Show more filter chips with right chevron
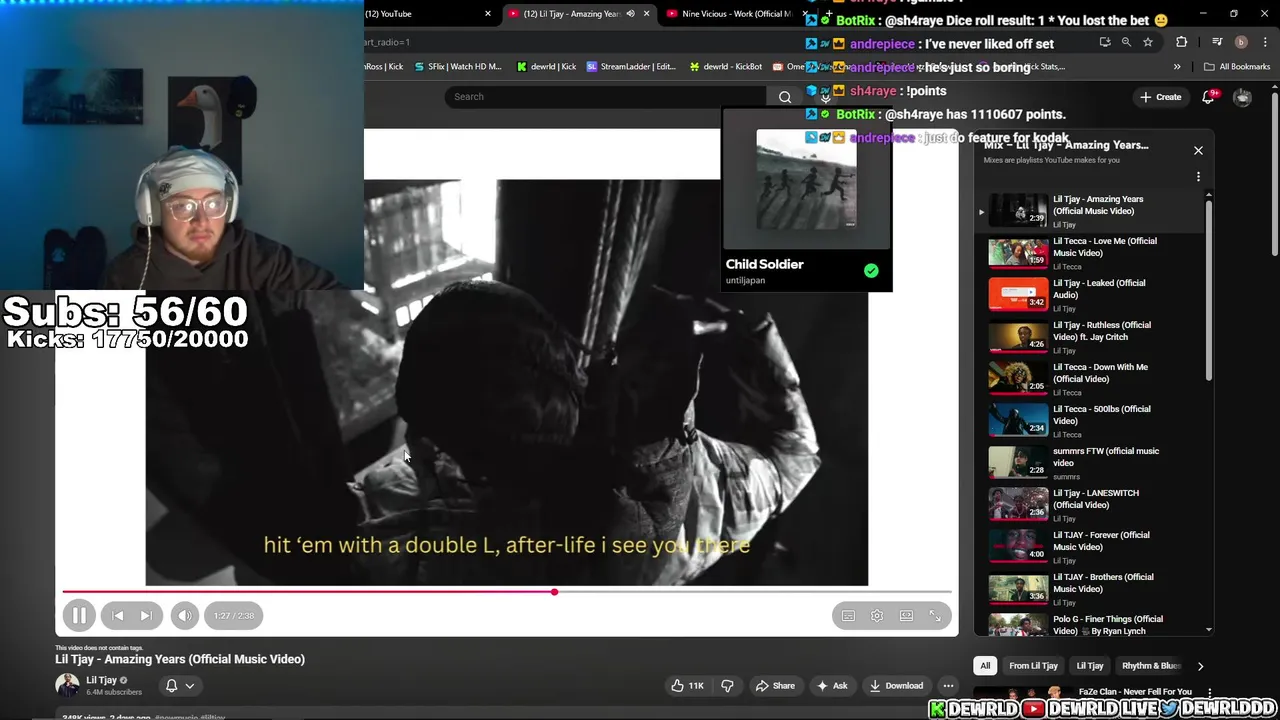Viewport: 1280px width, 720px height. [1200, 666]
